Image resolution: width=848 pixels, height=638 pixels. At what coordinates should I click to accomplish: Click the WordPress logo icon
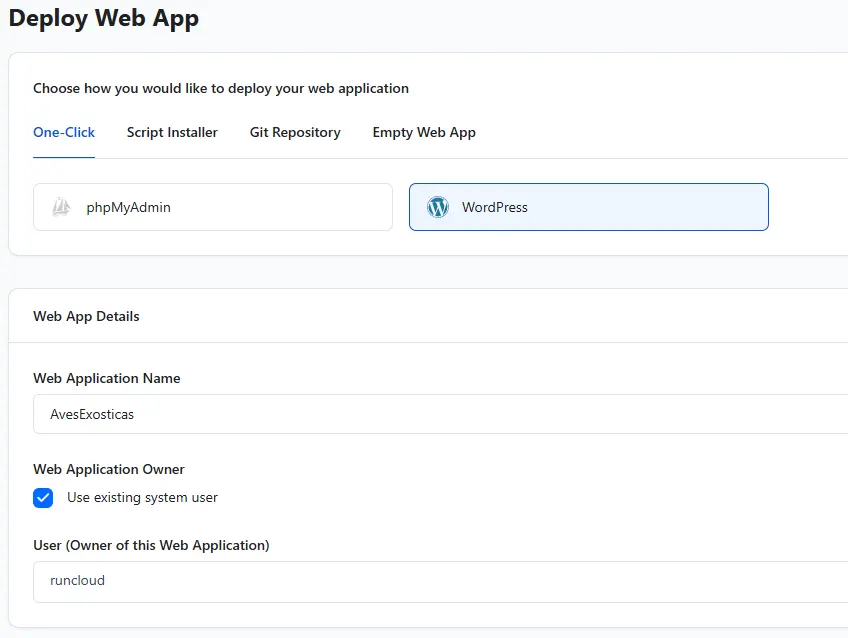[x=437, y=207]
